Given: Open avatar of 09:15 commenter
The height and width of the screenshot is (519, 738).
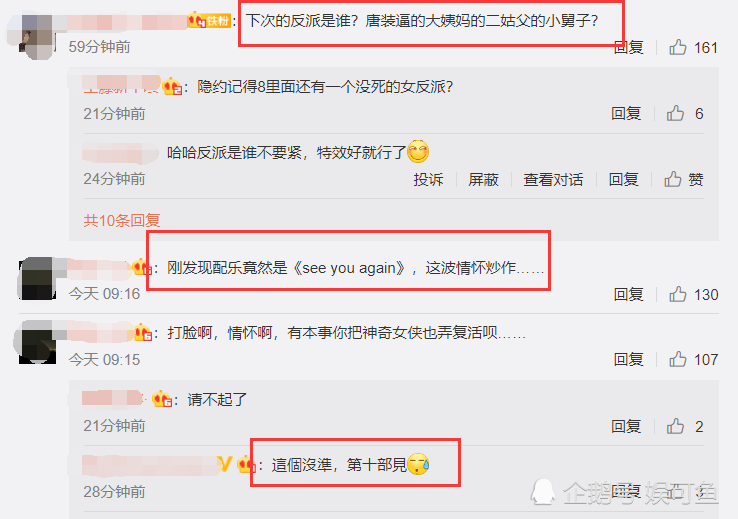Looking at the screenshot, I should (x=37, y=342).
